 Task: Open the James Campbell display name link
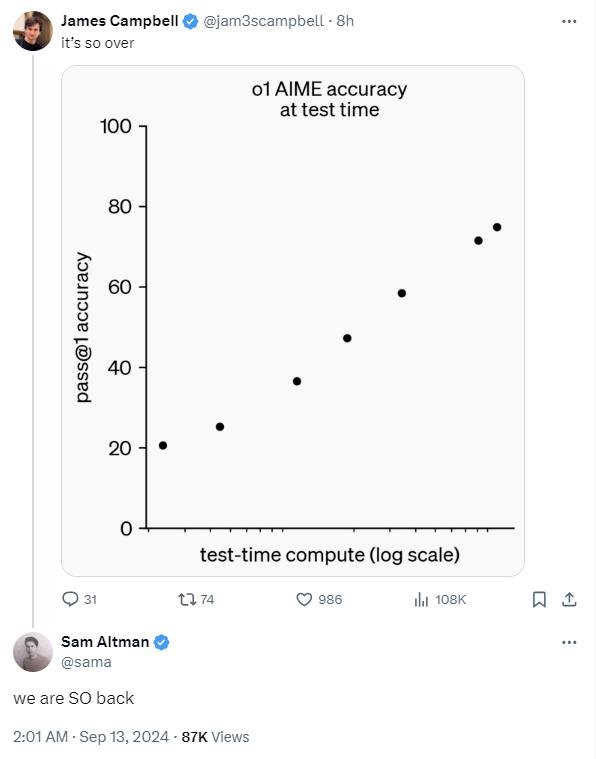[120, 21]
